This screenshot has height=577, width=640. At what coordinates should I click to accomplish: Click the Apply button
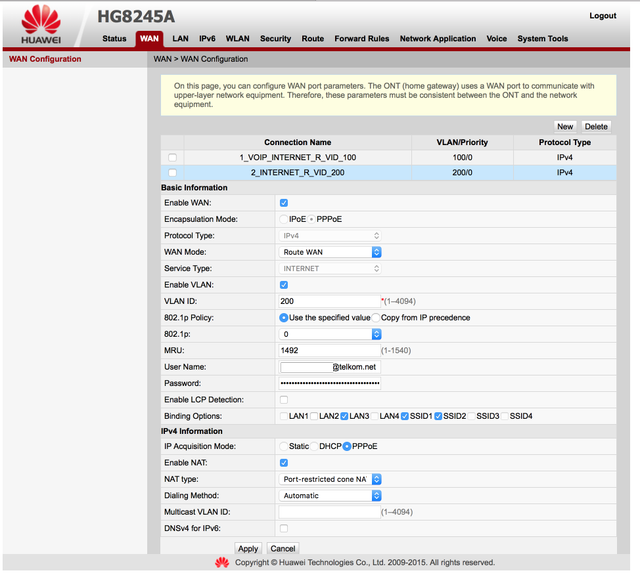tap(248, 548)
